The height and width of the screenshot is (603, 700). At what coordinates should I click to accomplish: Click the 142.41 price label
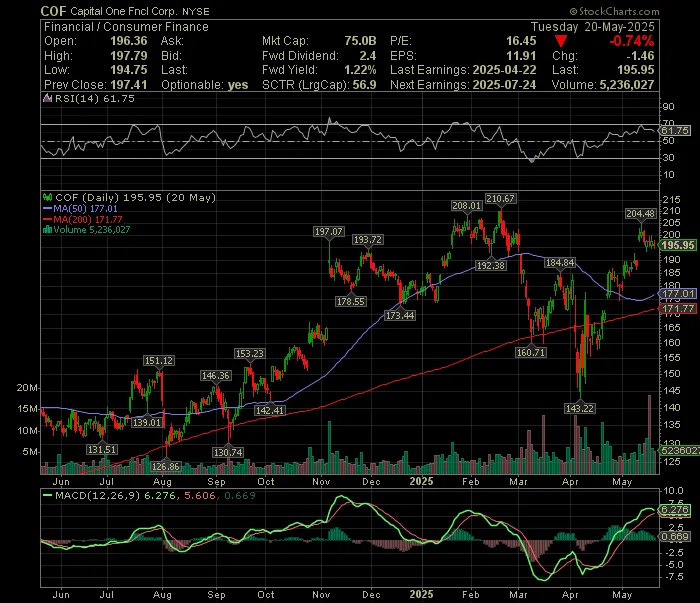(270, 411)
